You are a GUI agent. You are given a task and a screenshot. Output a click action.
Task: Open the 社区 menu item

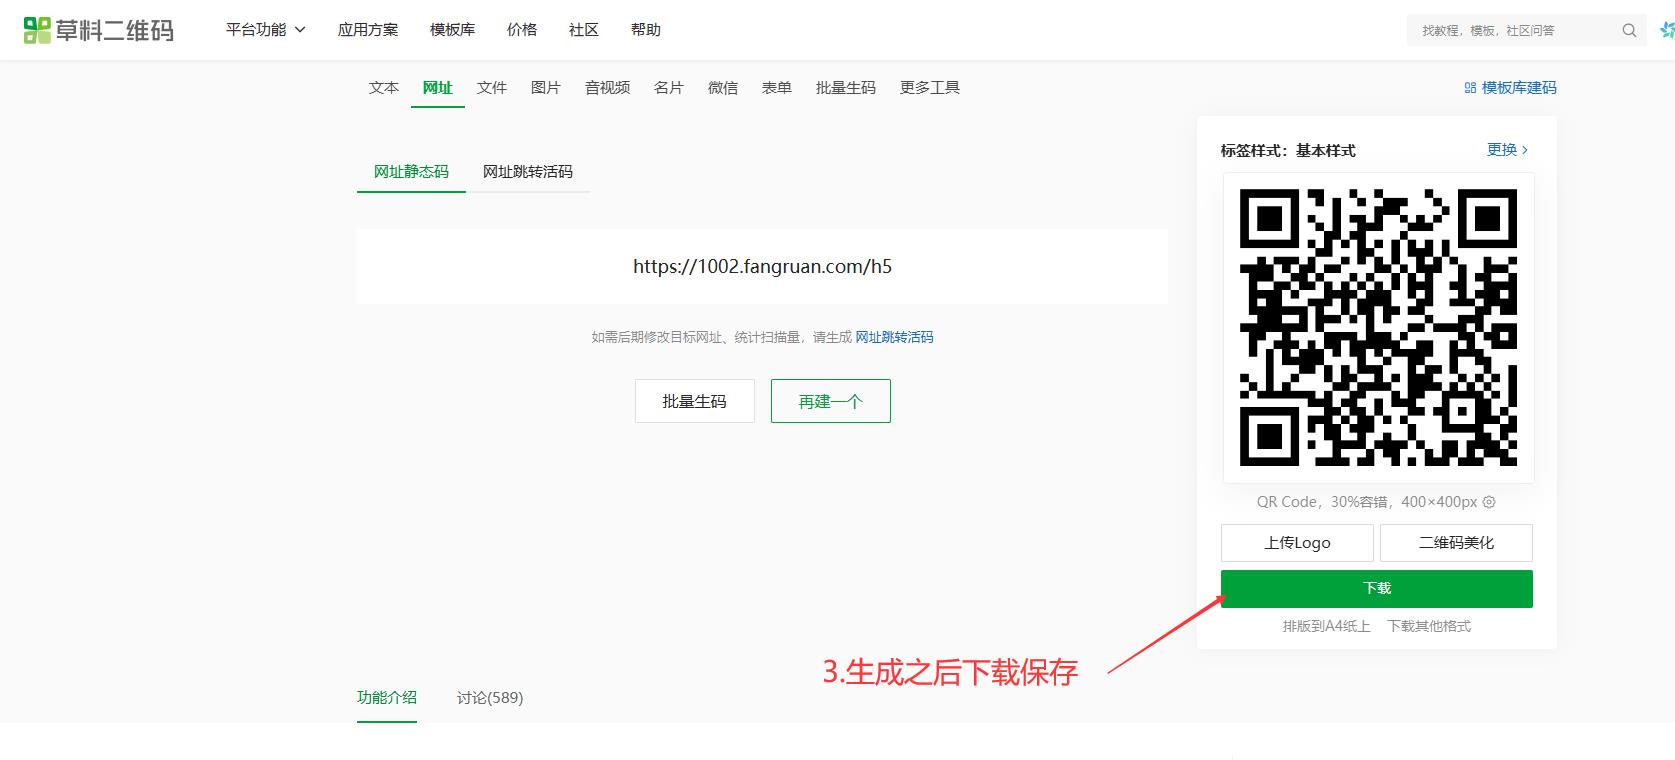tap(584, 30)
